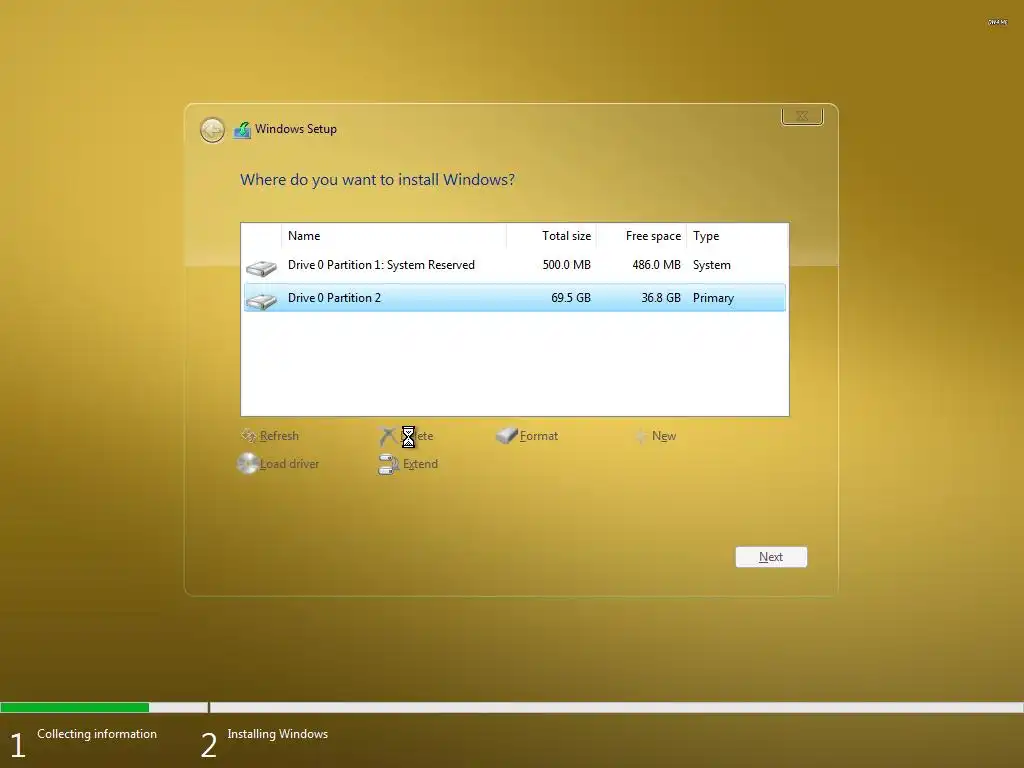The image size is (1024, 768).
Task: Click the Refresh link
Action: [x=279, y=436]
